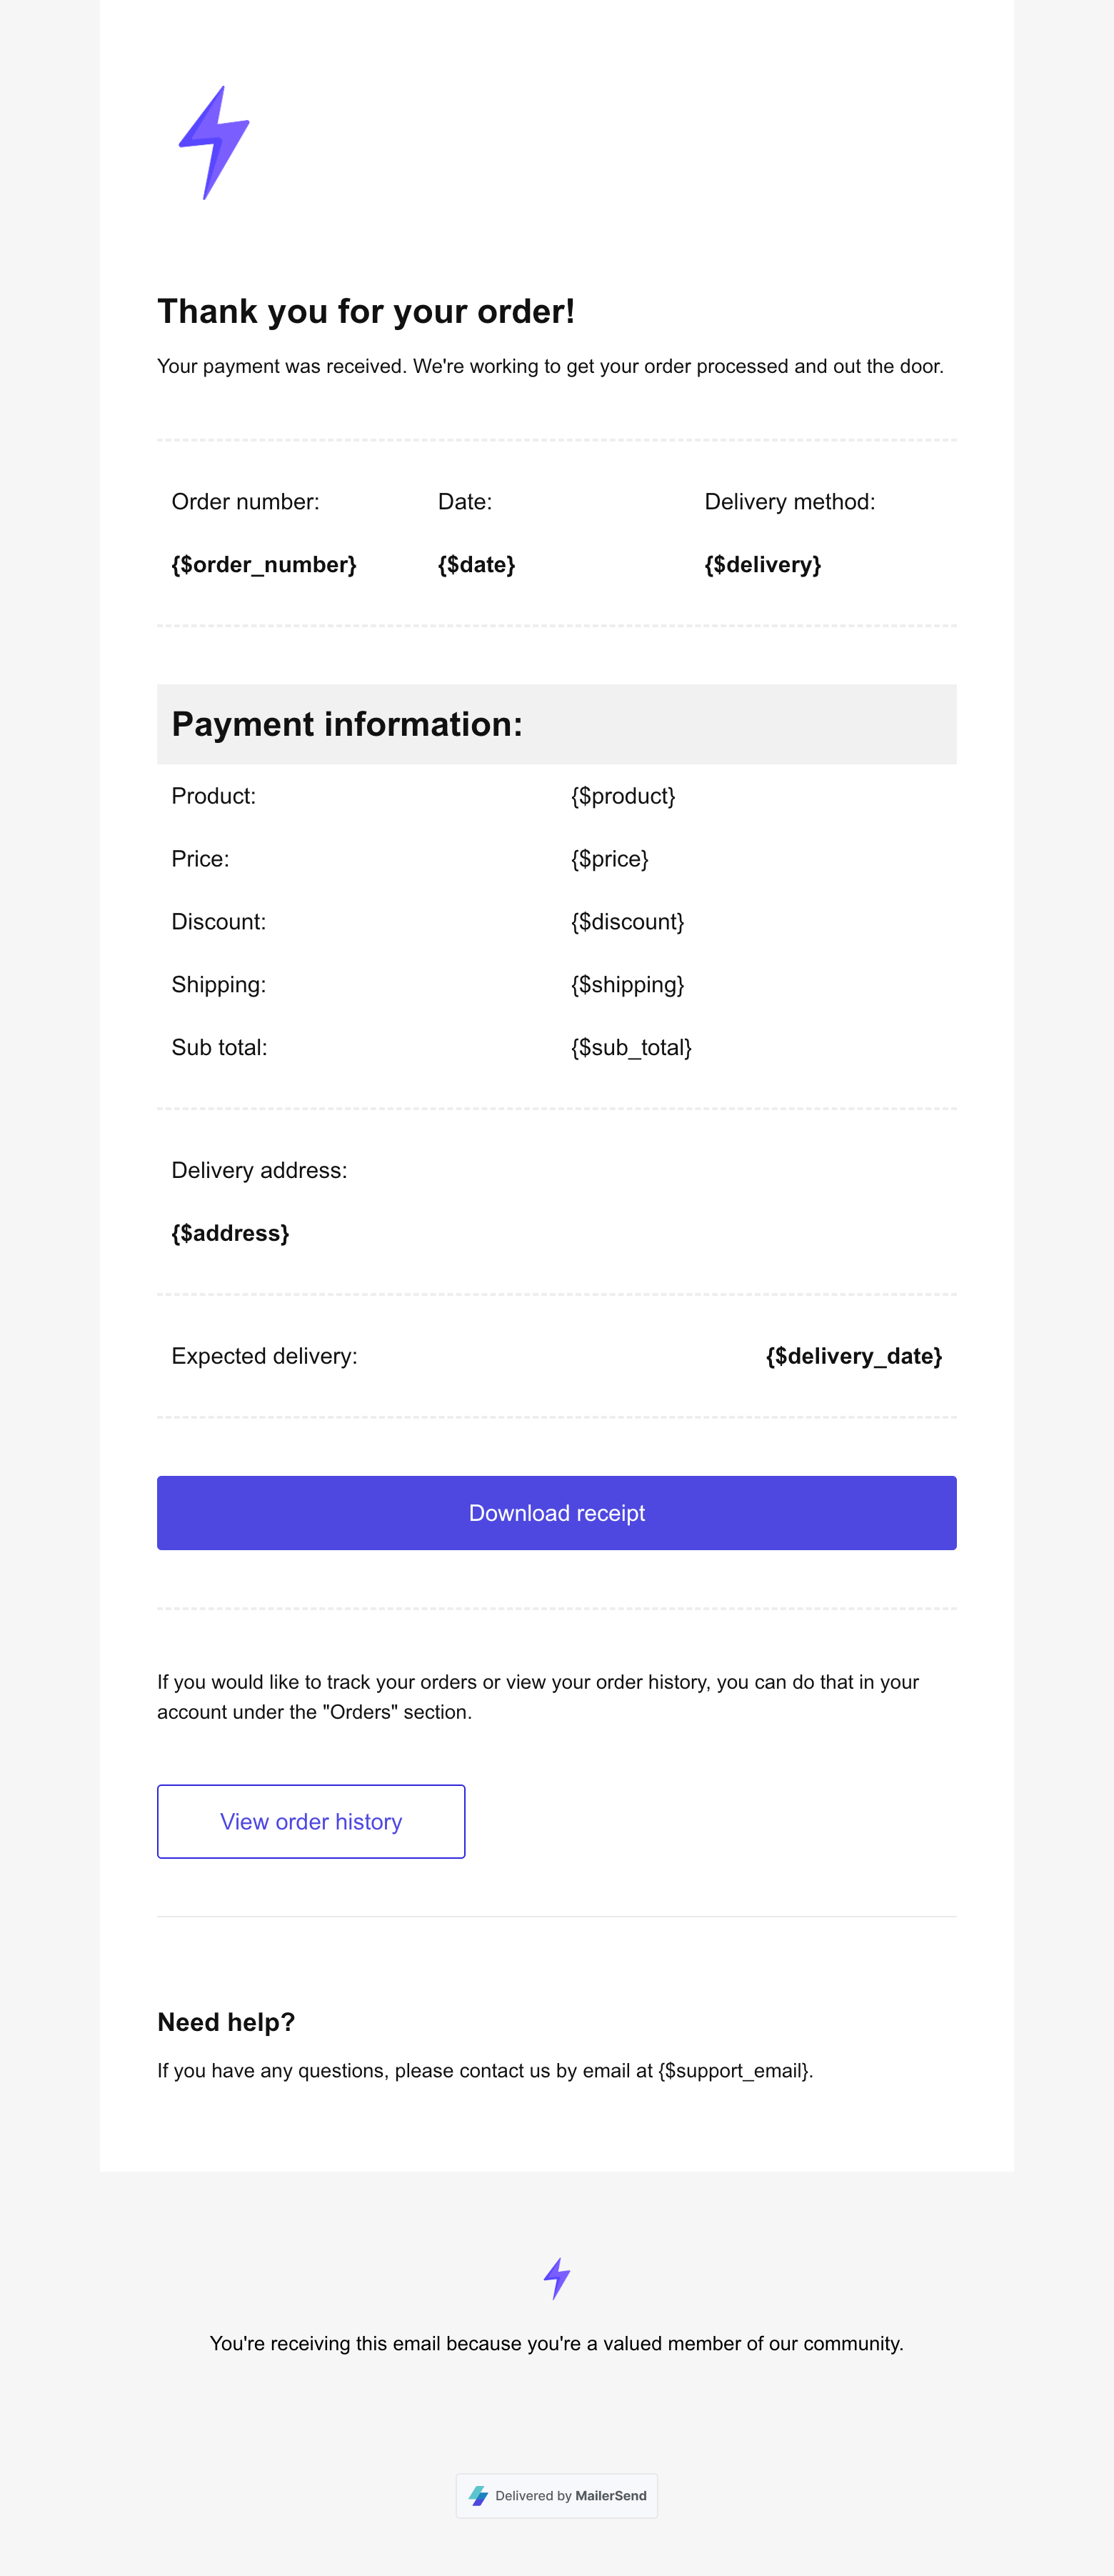Click the MailerSend icon in the badge
The image size is (1114, 2576).
click(x=479, y=2496)
